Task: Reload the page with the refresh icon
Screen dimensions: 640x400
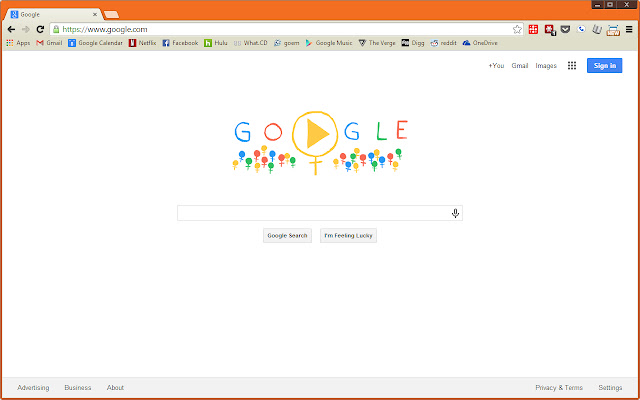Action: tap(40, 29)
